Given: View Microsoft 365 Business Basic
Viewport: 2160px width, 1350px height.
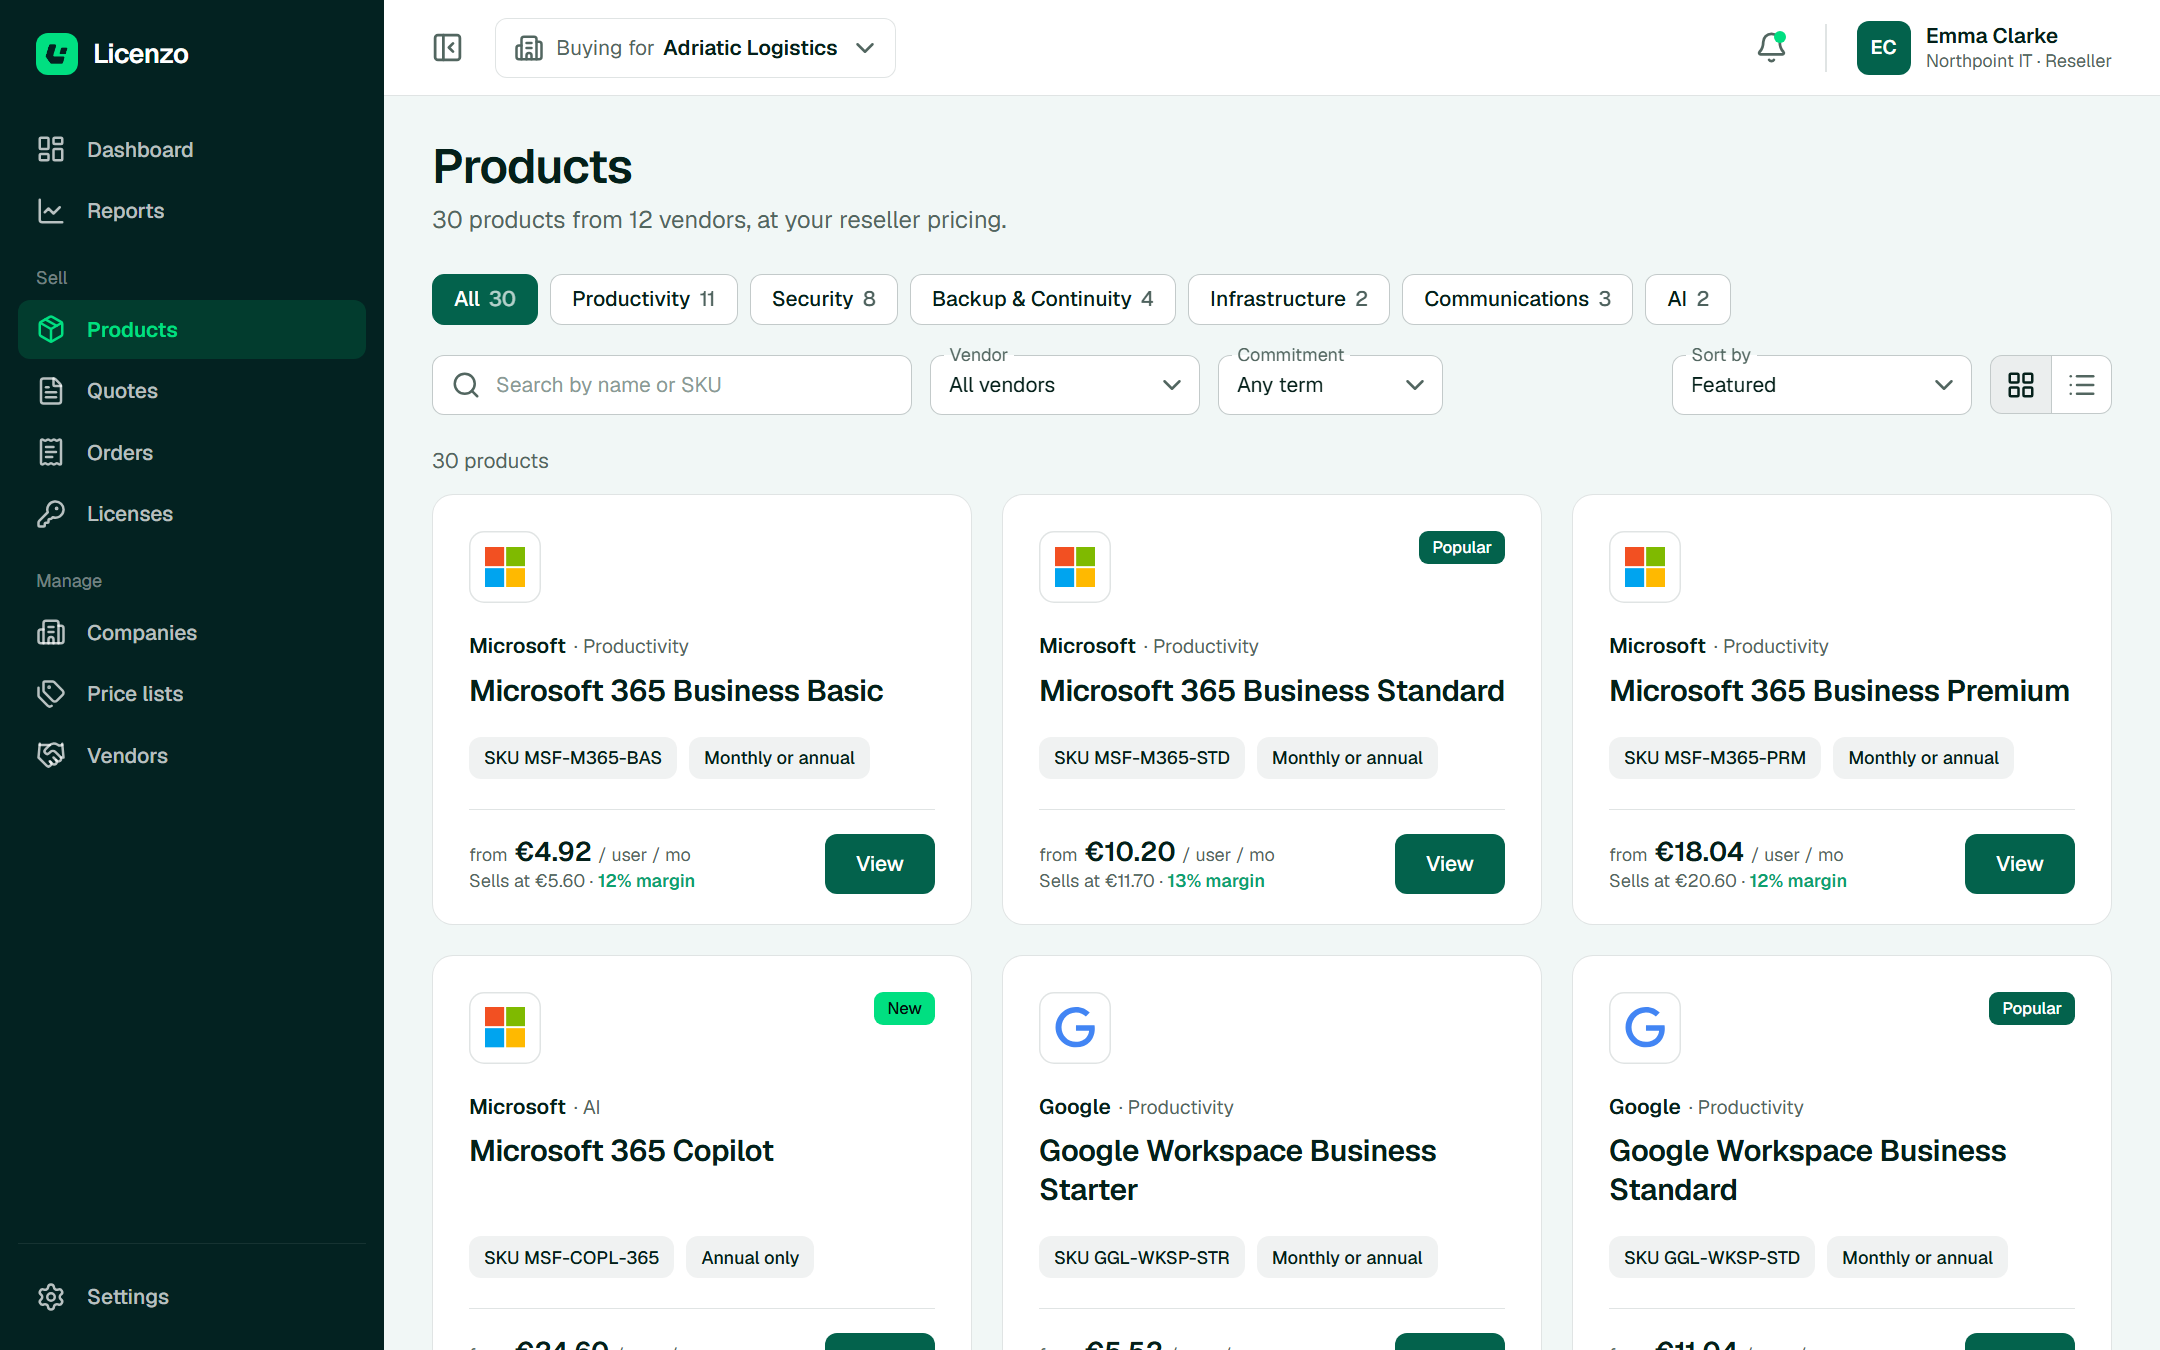Looking at the screenshot, I should point(880,864).
